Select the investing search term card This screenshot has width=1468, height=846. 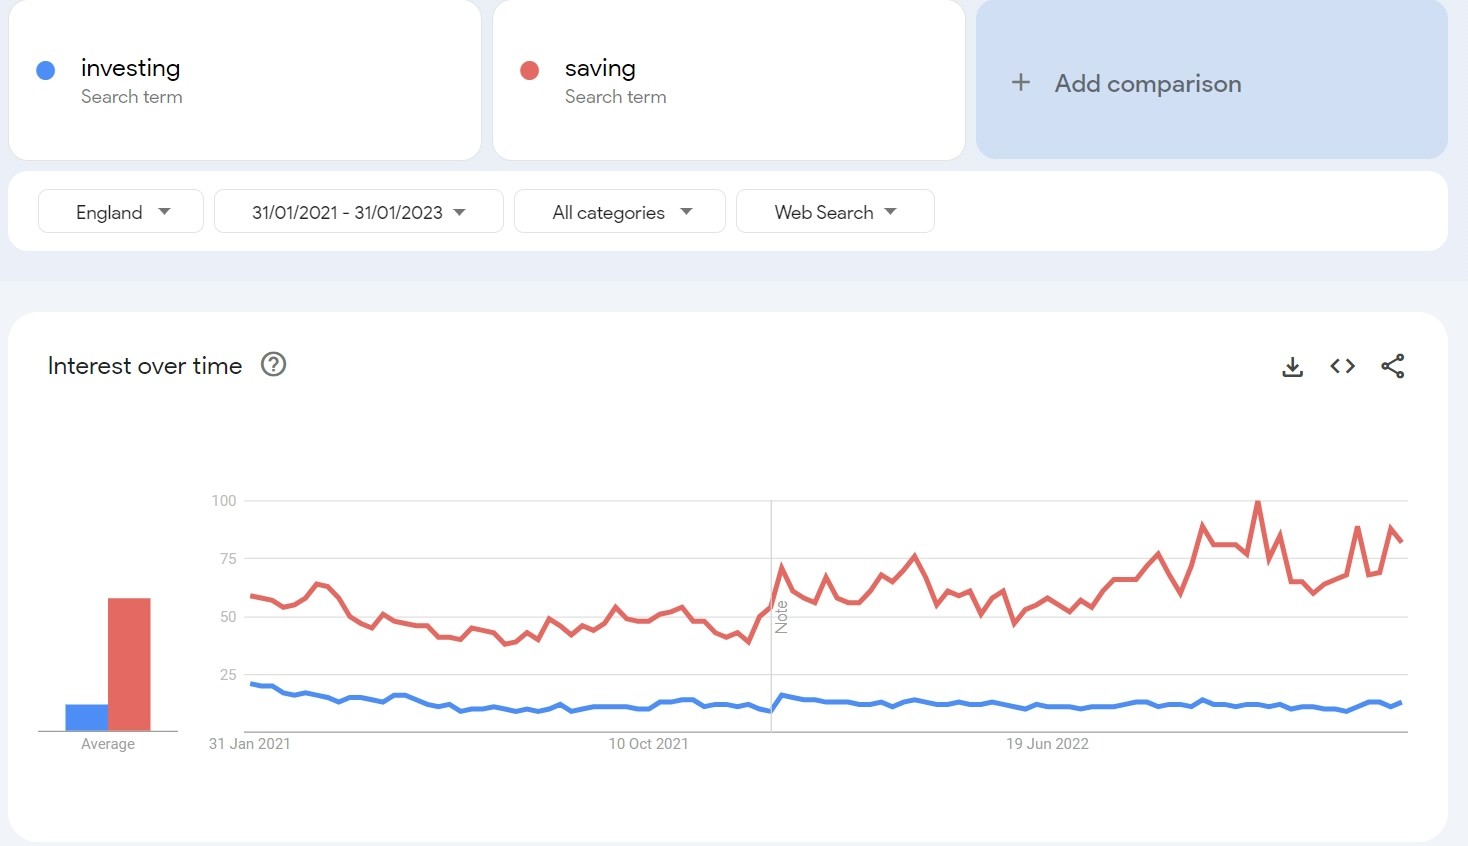pyautogui.click(x=245, y=80)
